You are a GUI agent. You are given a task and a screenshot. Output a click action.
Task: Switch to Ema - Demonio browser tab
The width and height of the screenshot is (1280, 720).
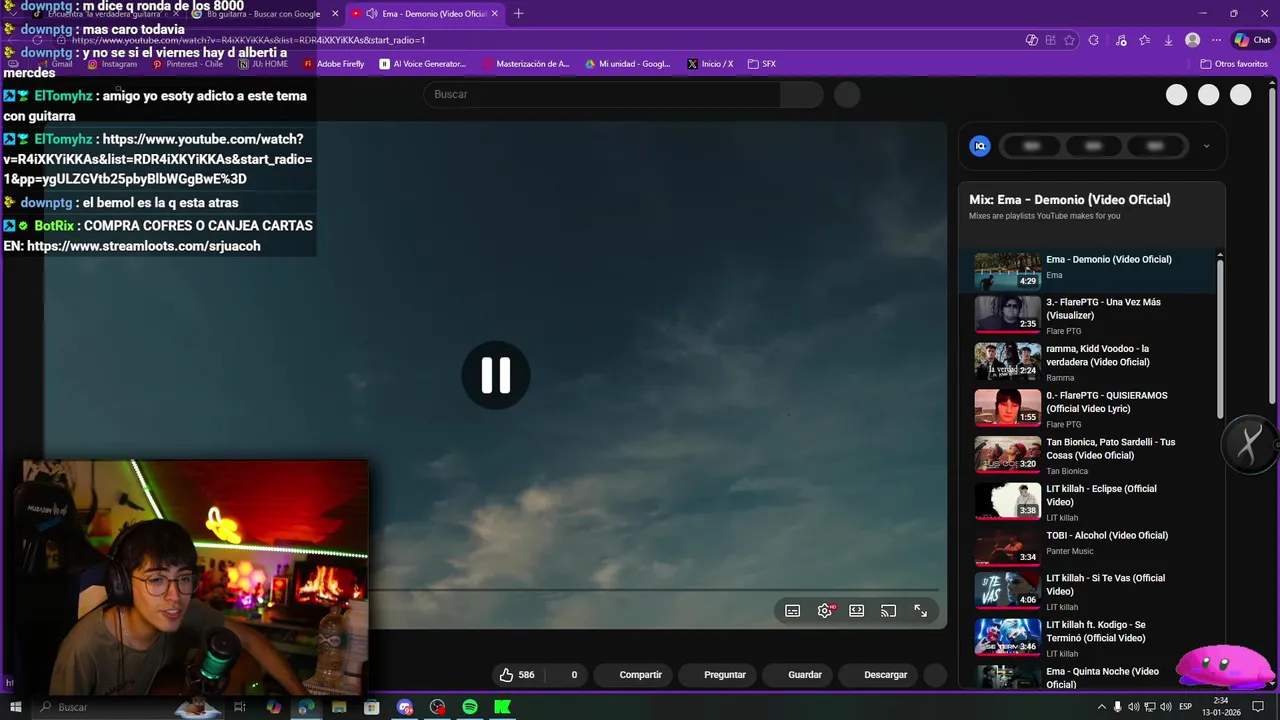point(425,14)
